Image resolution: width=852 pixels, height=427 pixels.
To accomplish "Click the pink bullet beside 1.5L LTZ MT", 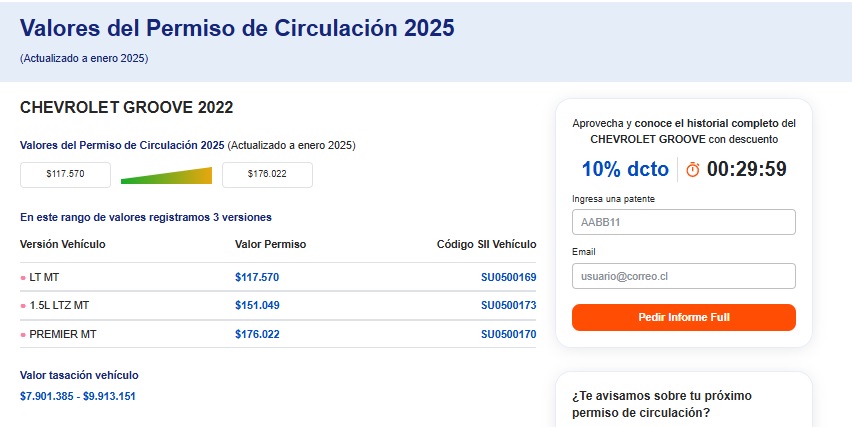I will [23, 306].
